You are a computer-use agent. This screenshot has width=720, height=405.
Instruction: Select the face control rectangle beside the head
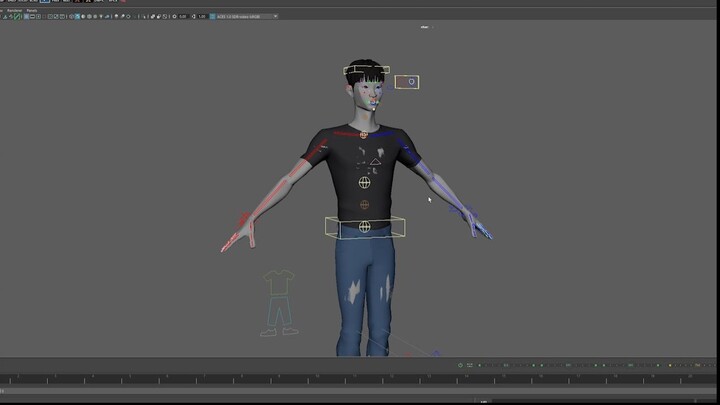click(x=407, y=82)
